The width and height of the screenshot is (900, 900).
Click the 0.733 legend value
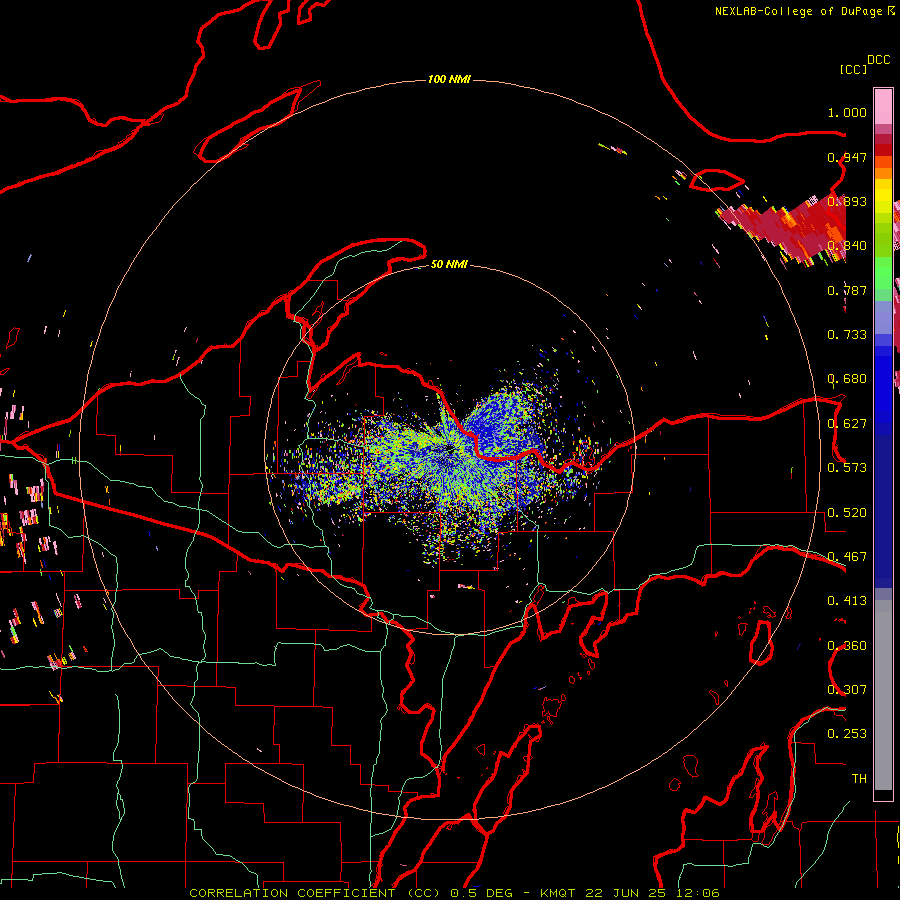(x=847, y=335)
